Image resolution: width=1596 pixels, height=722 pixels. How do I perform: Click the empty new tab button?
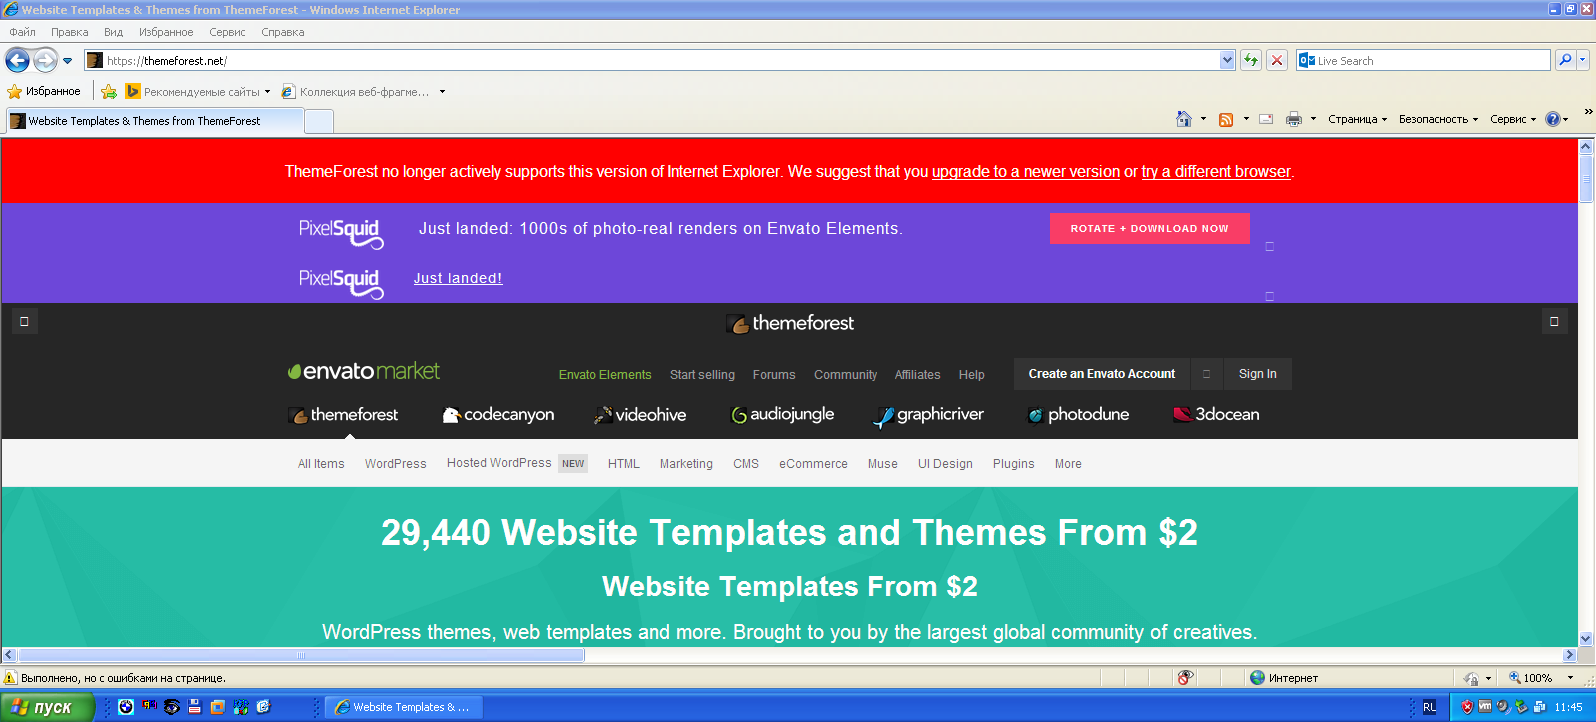(318, 121)
